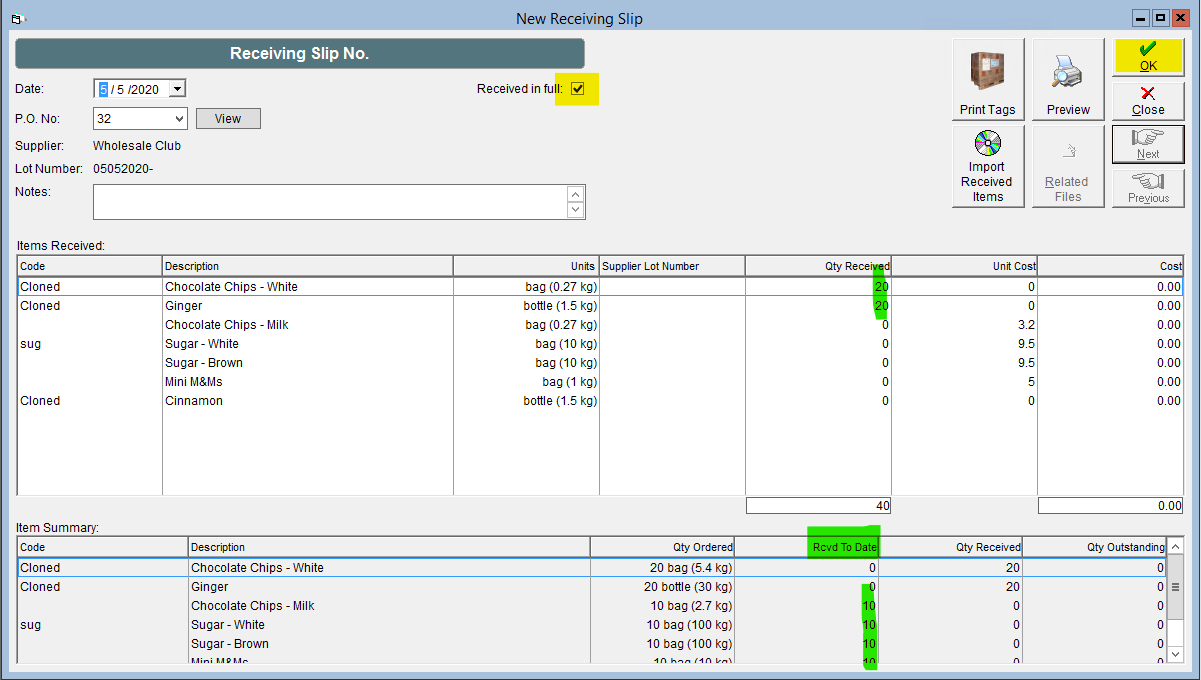Click the month field in Date box

pyautogui.click(x=103, y=89)
